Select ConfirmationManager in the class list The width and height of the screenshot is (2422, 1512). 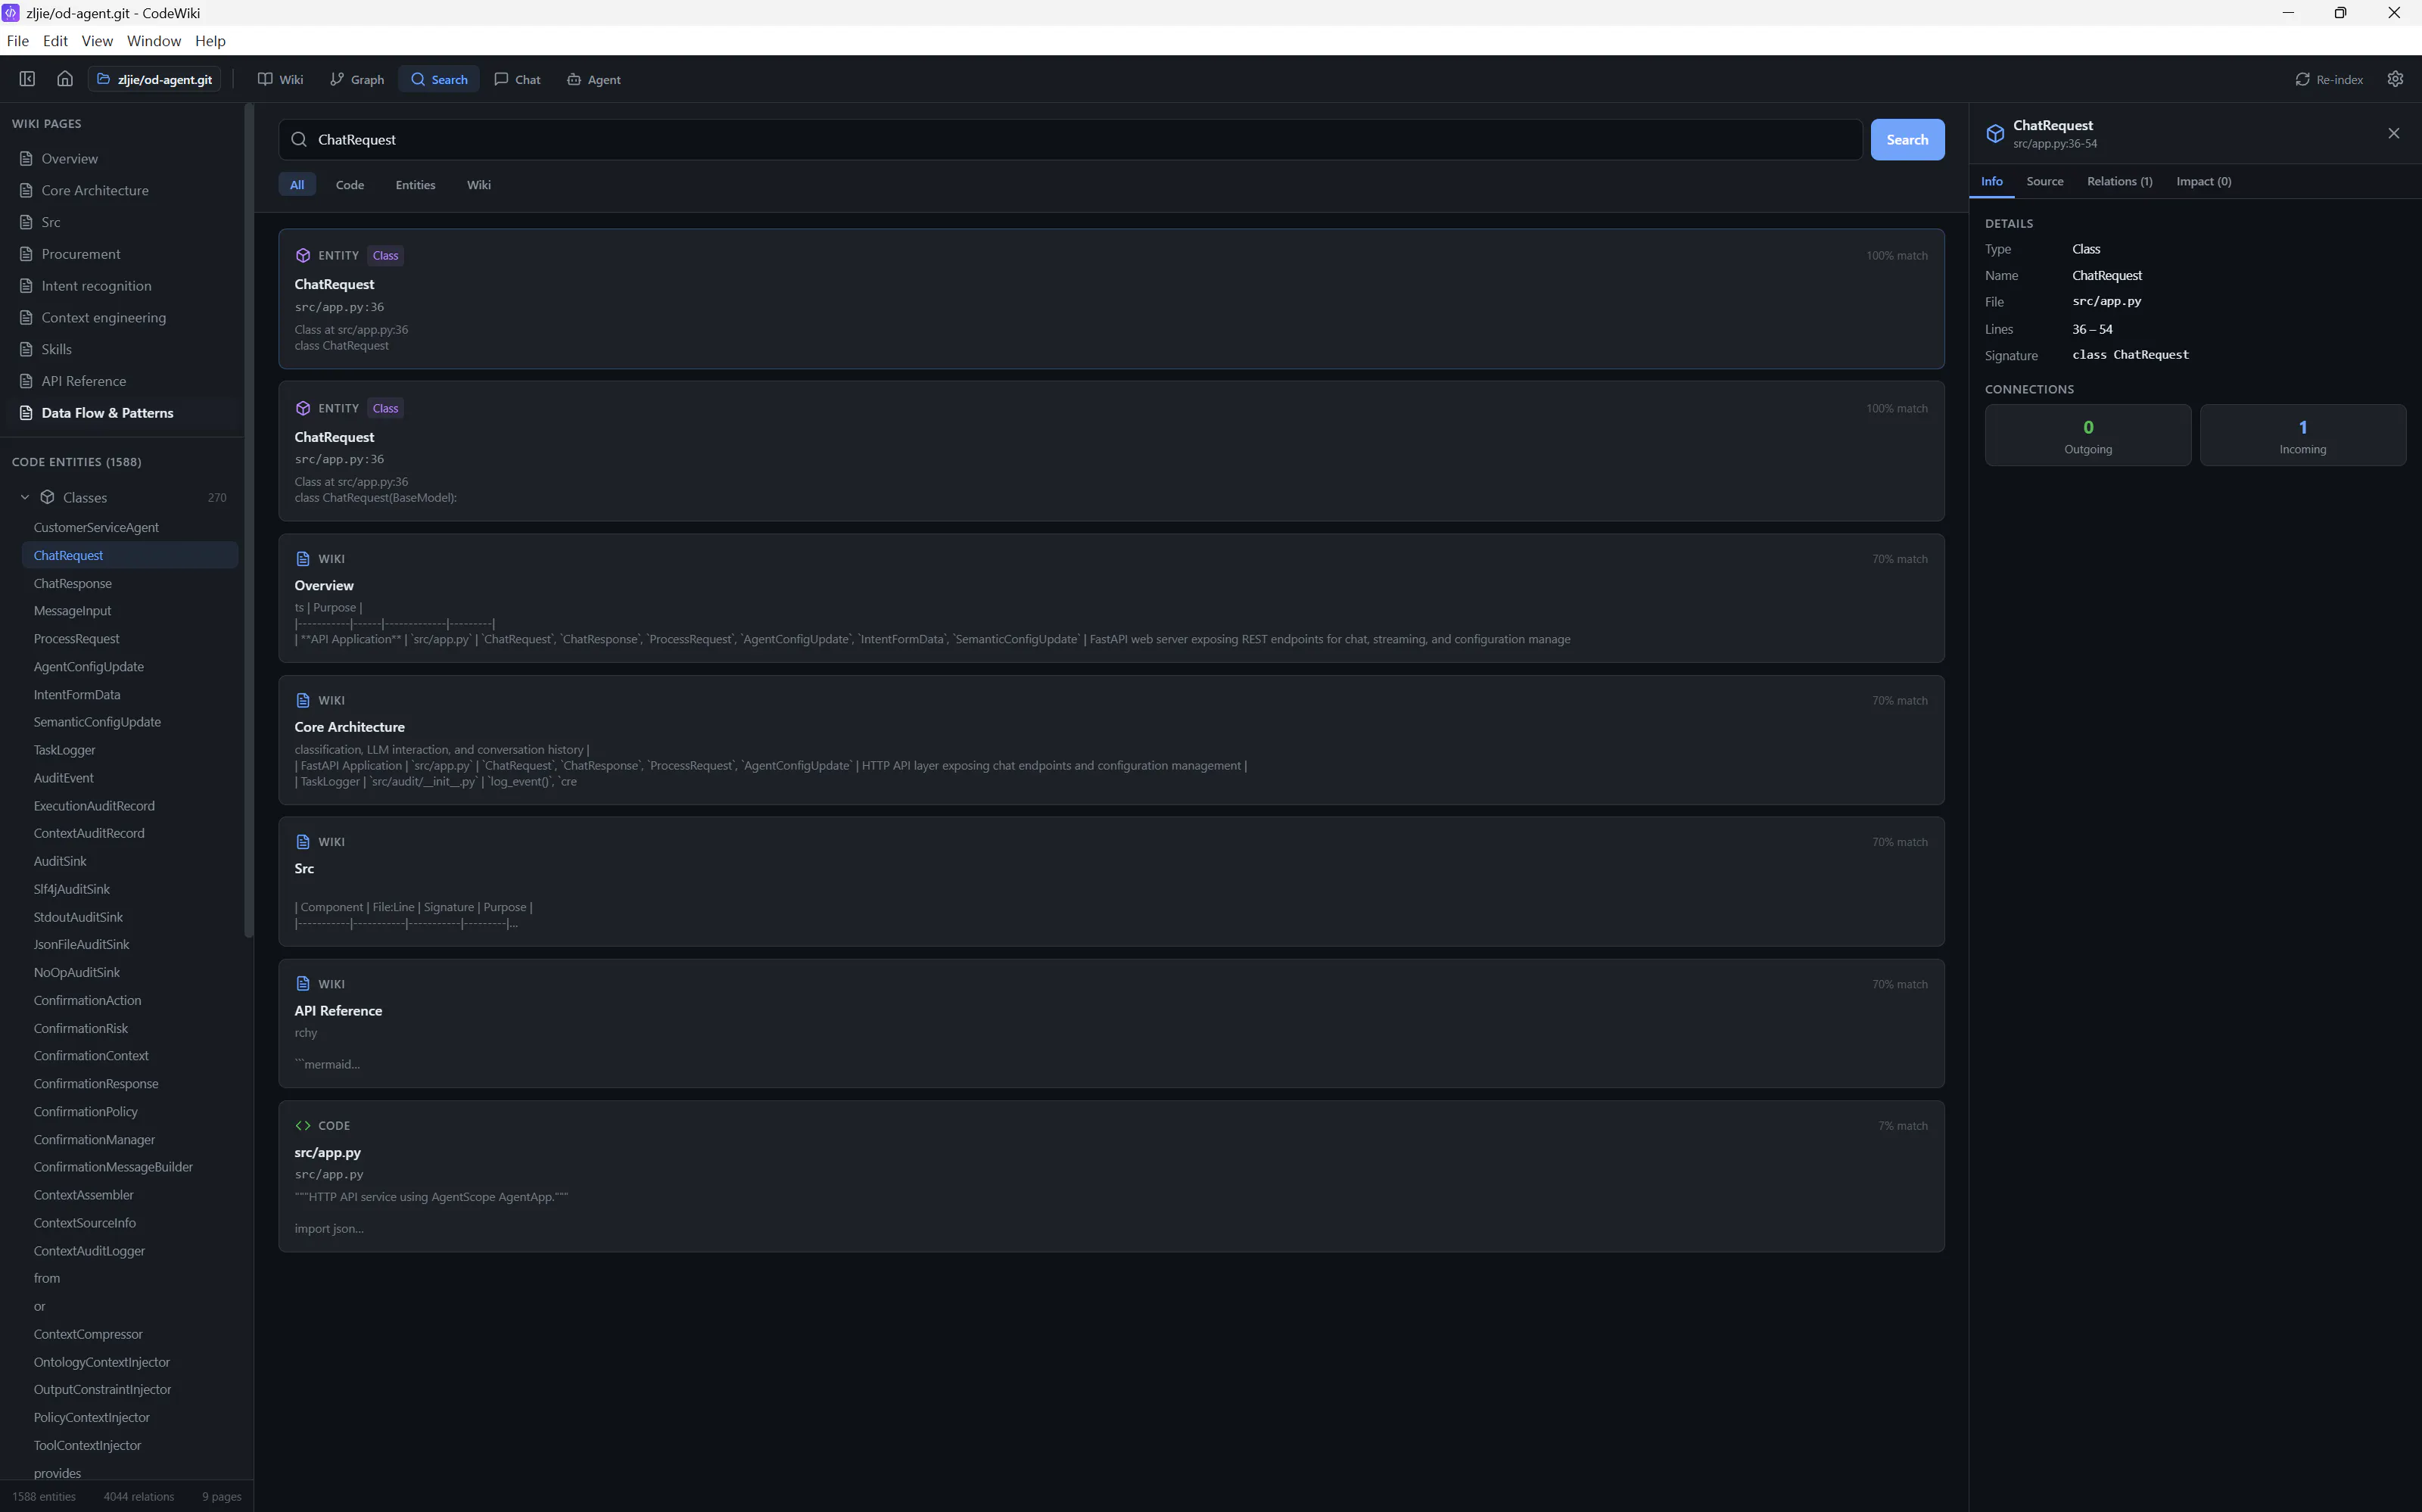point(130,1140)
